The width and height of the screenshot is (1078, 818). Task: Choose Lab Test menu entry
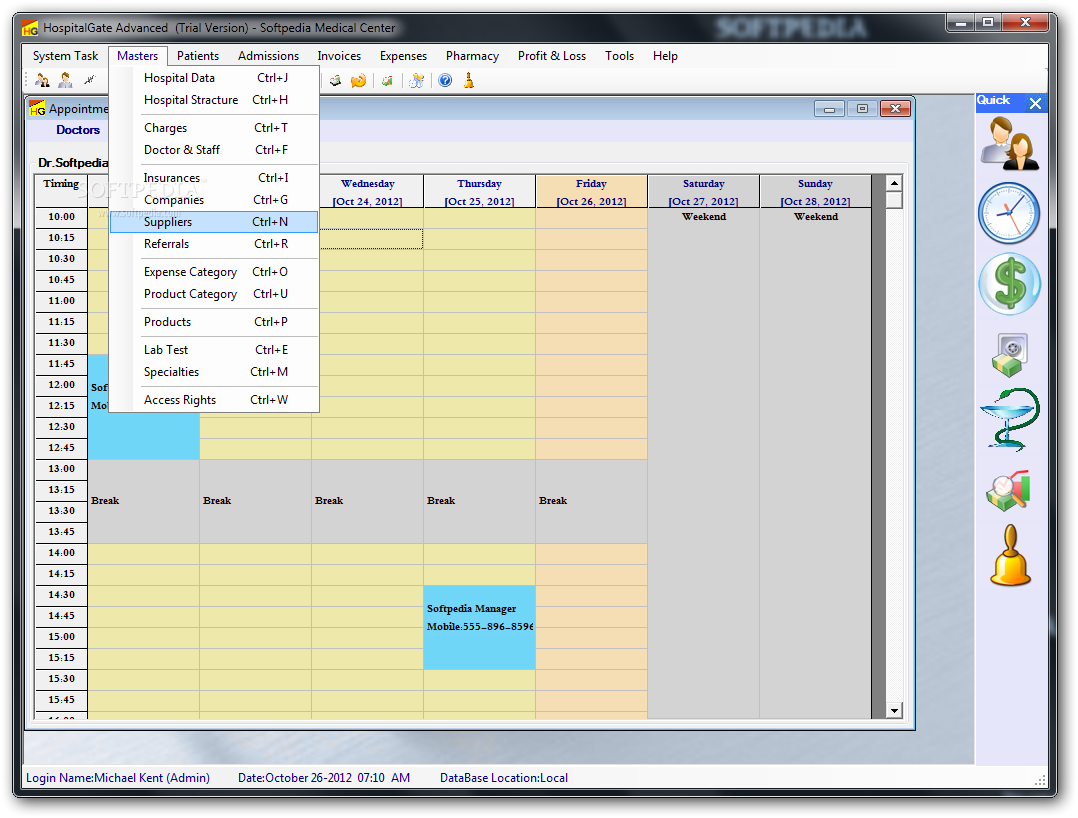pos(214,350)
